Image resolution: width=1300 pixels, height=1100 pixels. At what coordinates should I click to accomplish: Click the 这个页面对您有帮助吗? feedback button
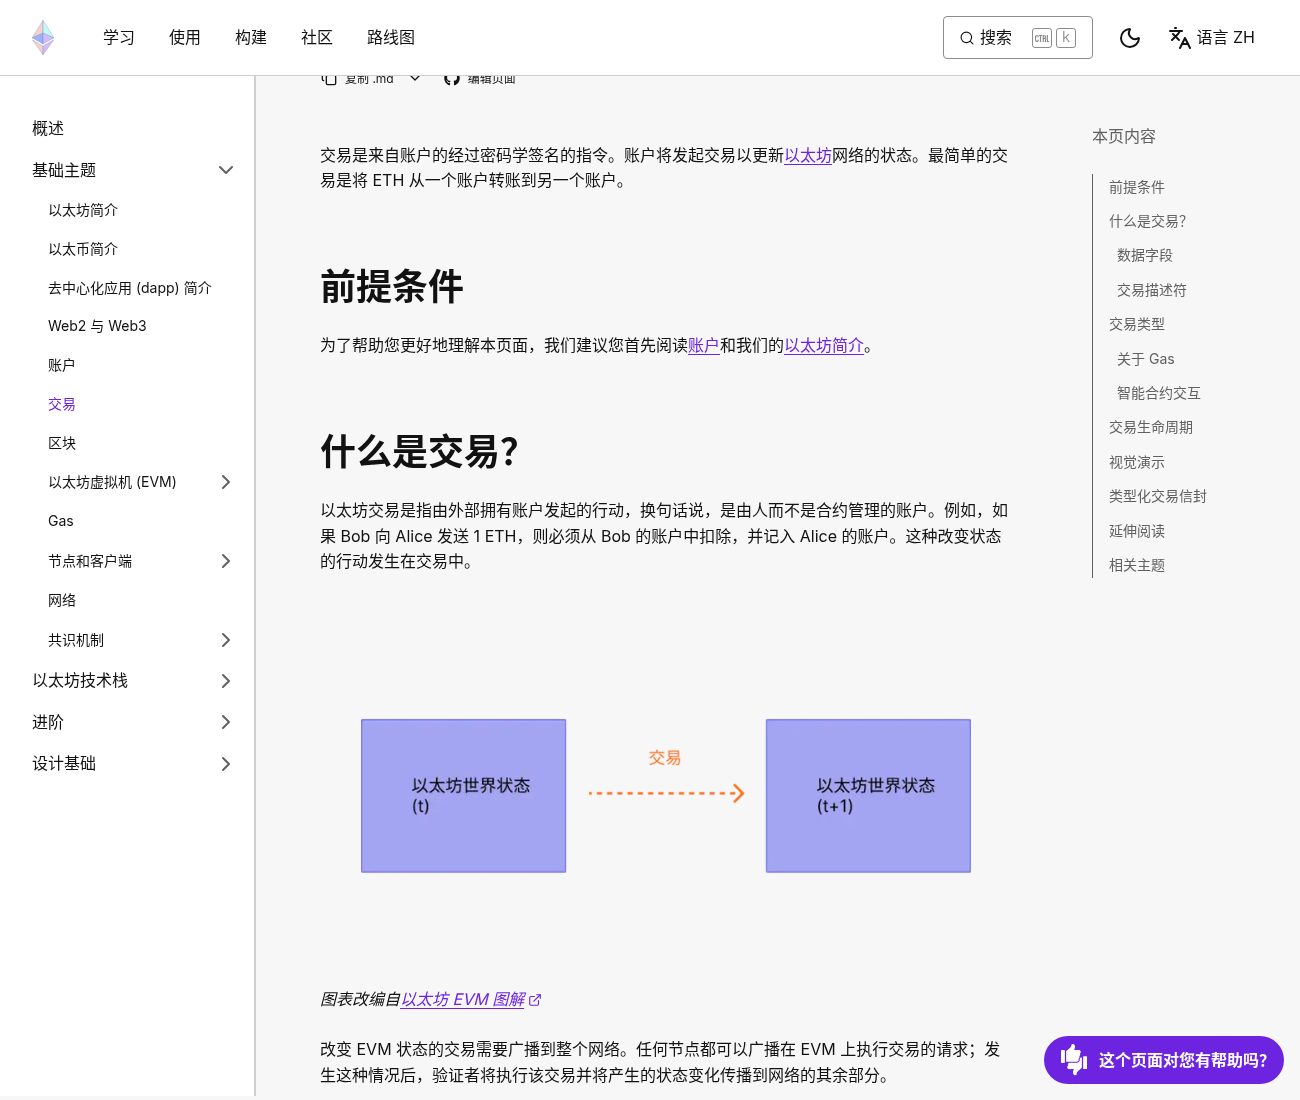point(1164,1060)
